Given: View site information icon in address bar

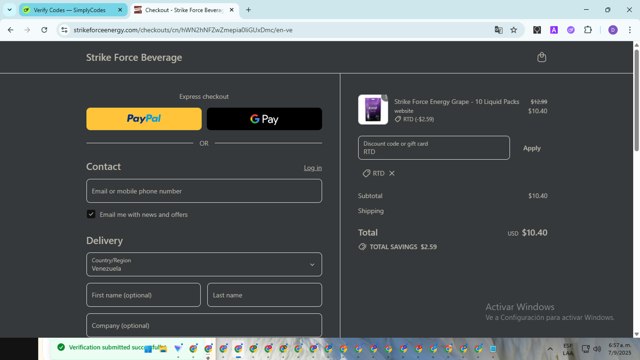Looking at the screenshot, I should 64,30.
